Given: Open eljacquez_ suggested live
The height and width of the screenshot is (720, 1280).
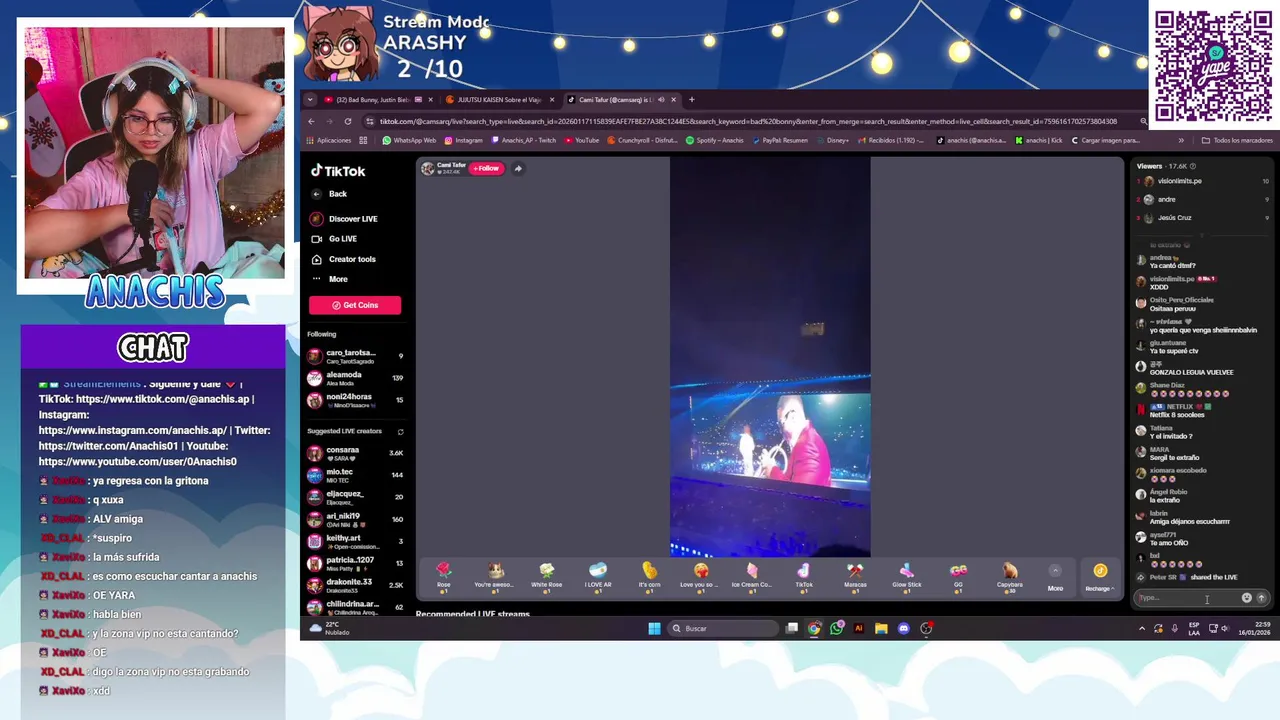Looking at the screenshot, I should [355, 497].
